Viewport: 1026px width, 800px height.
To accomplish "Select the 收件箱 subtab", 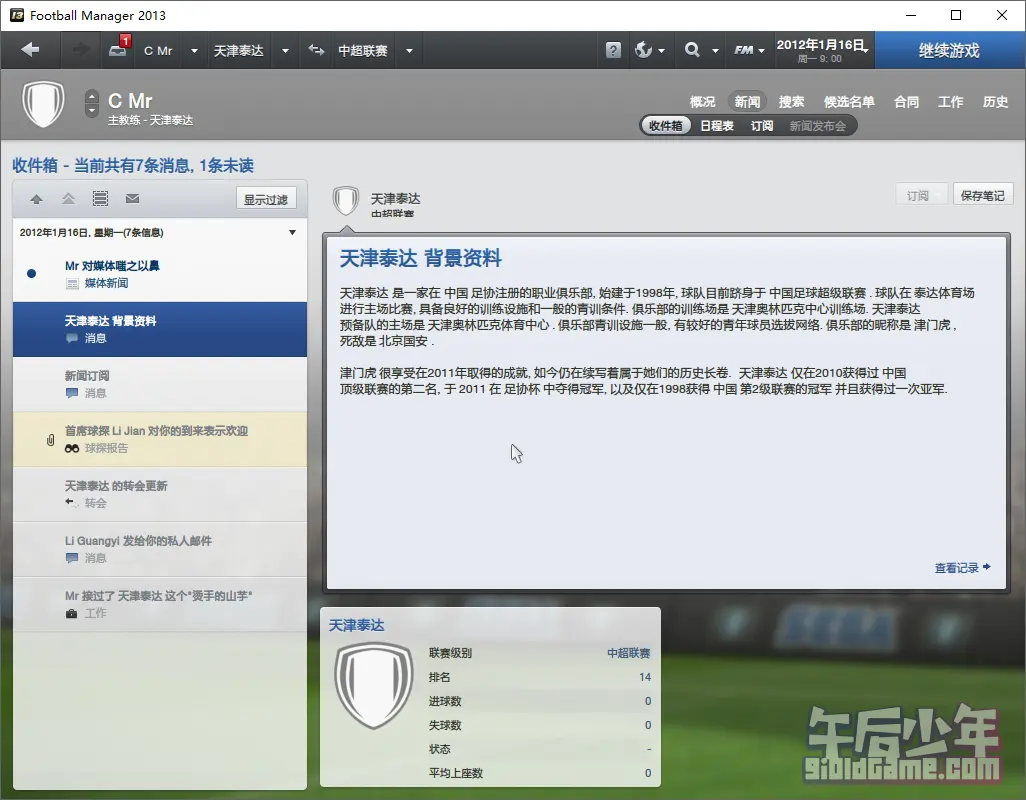I will (x=665, y=126).
